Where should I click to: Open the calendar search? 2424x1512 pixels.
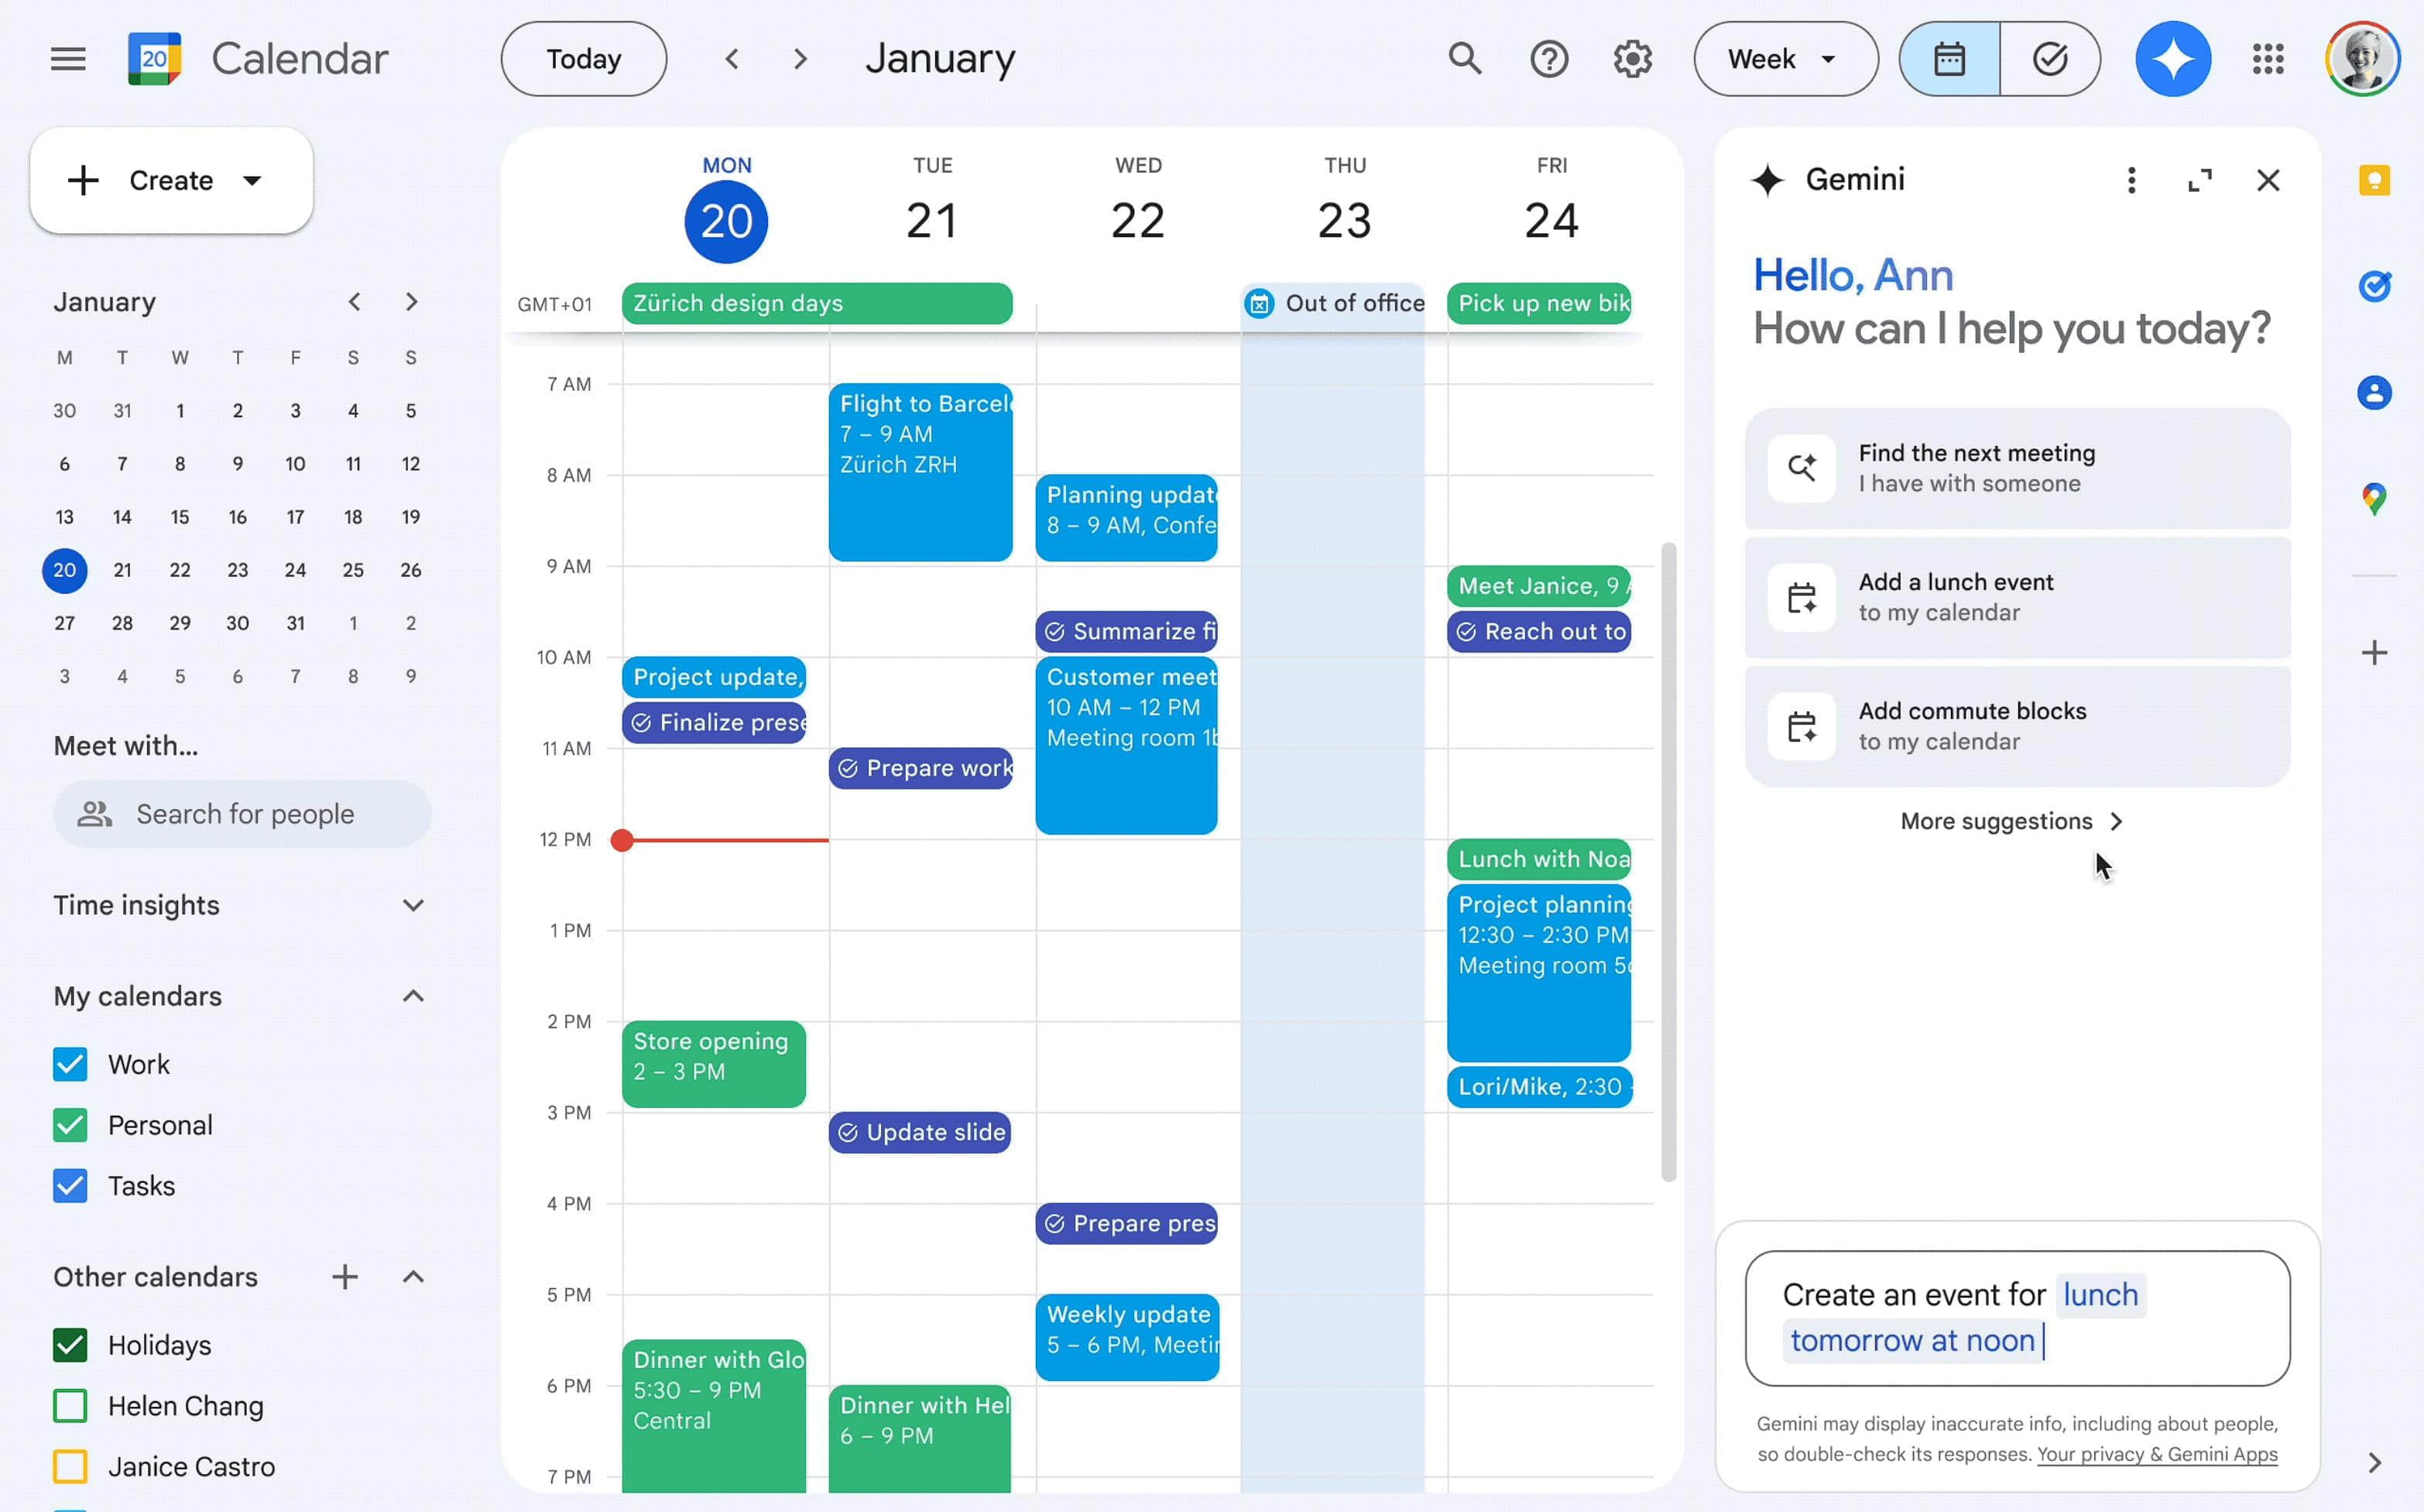click(1465, 59)
